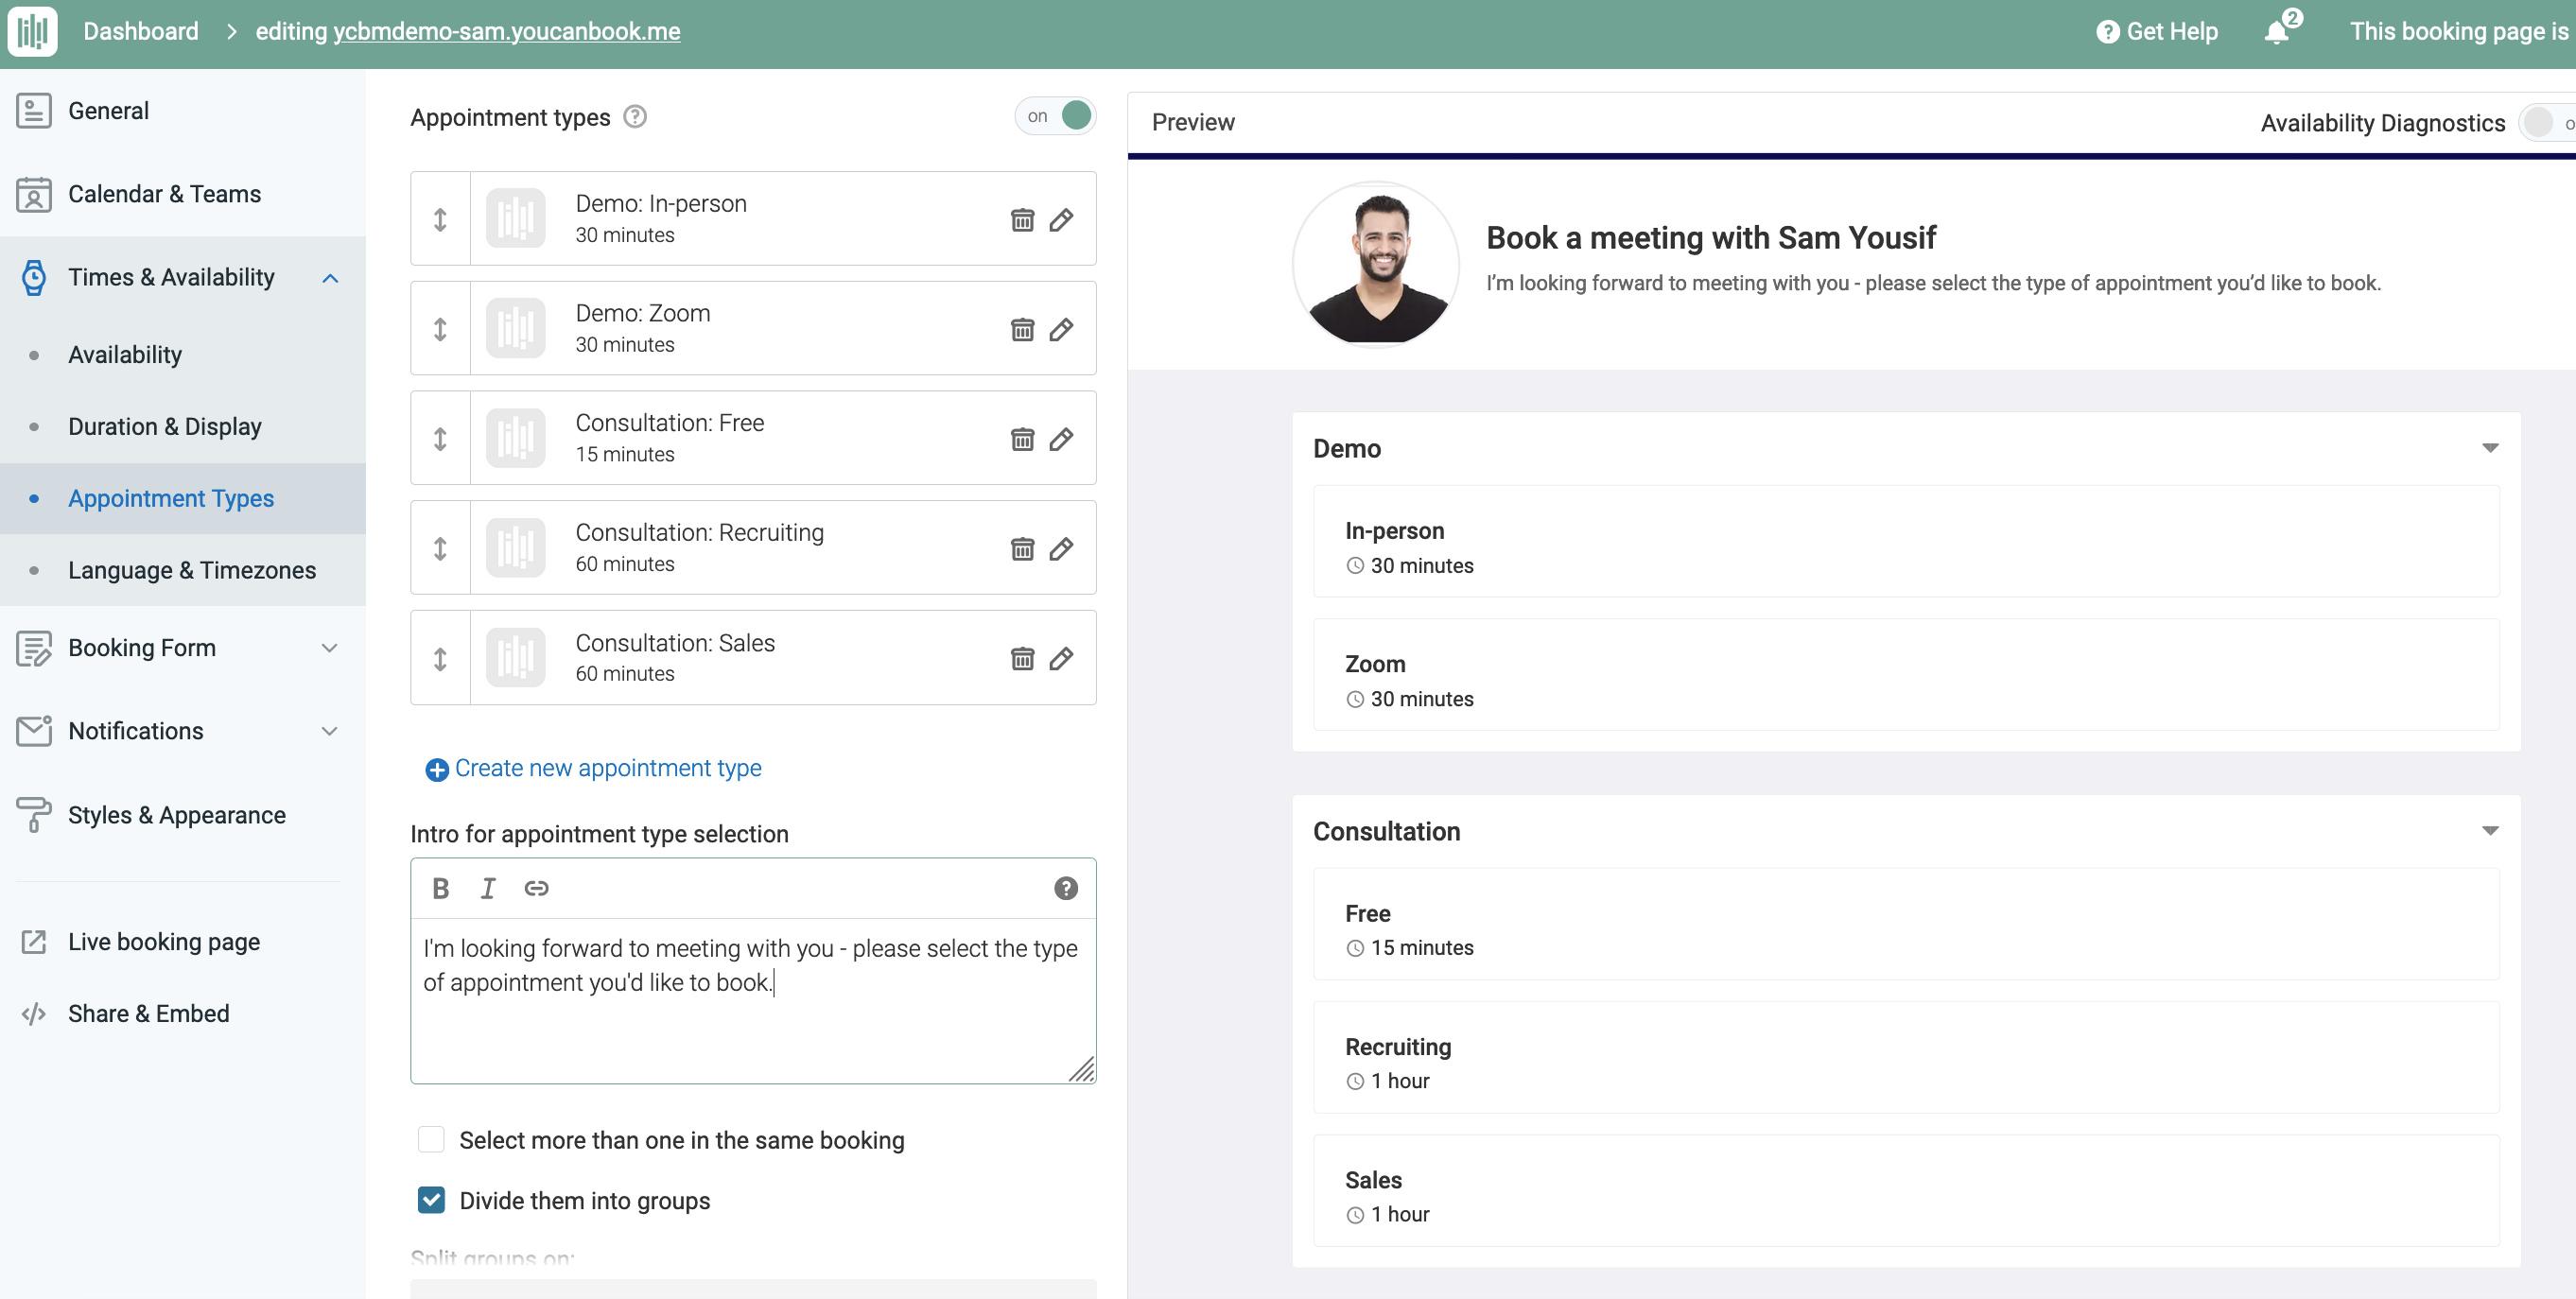Apply bold in the intro editor
Image resolution: width=2576 pixels, height=1299 pixels.
tap(440, 888)
